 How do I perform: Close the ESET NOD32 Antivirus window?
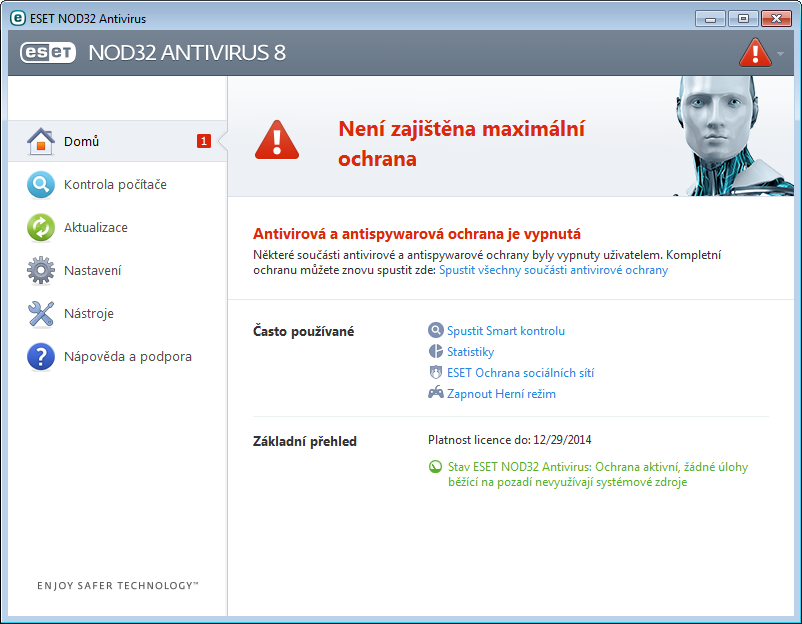[x=776, y=19]
